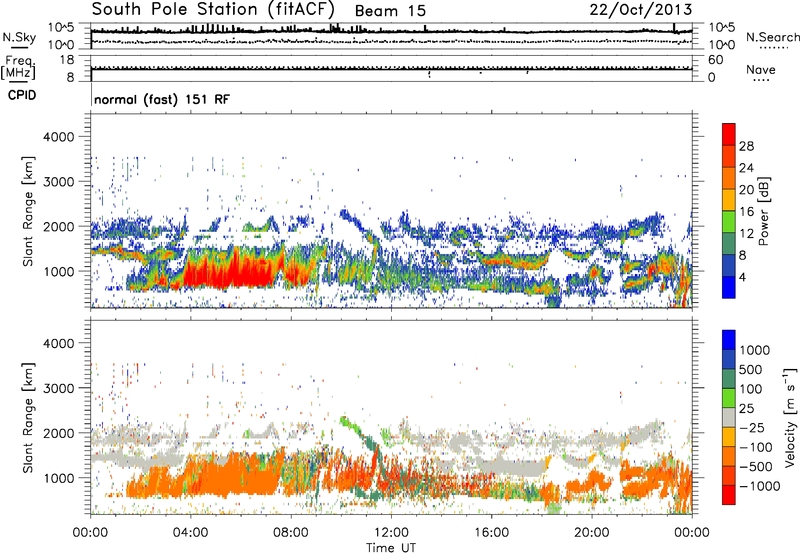Click the '12:00' time axis label
The height and width of the screenshot is (554, 800).
[x=391, y=533]
